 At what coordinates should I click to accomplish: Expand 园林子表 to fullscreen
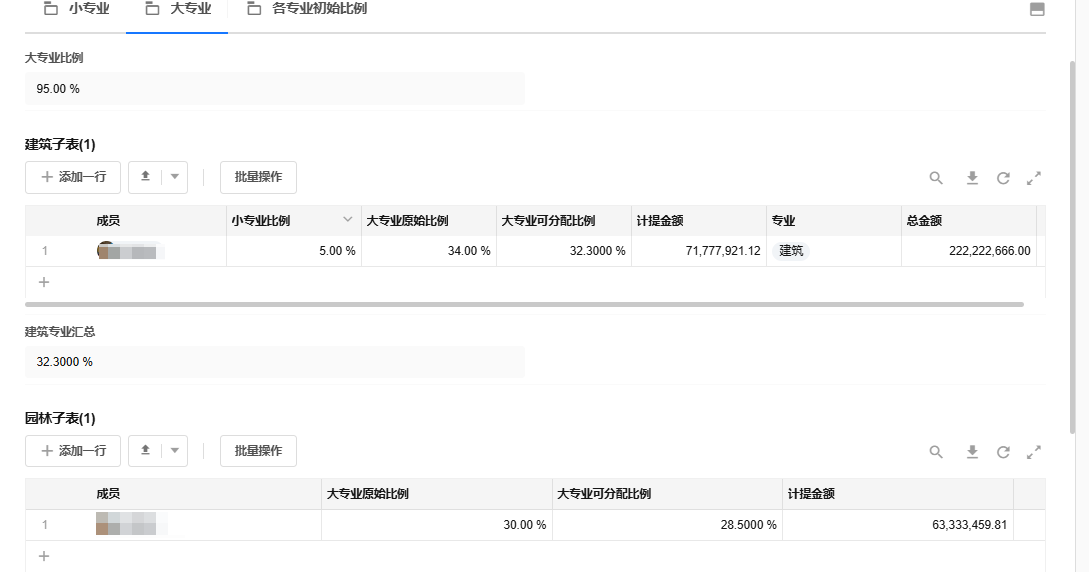coord(1033,452)
